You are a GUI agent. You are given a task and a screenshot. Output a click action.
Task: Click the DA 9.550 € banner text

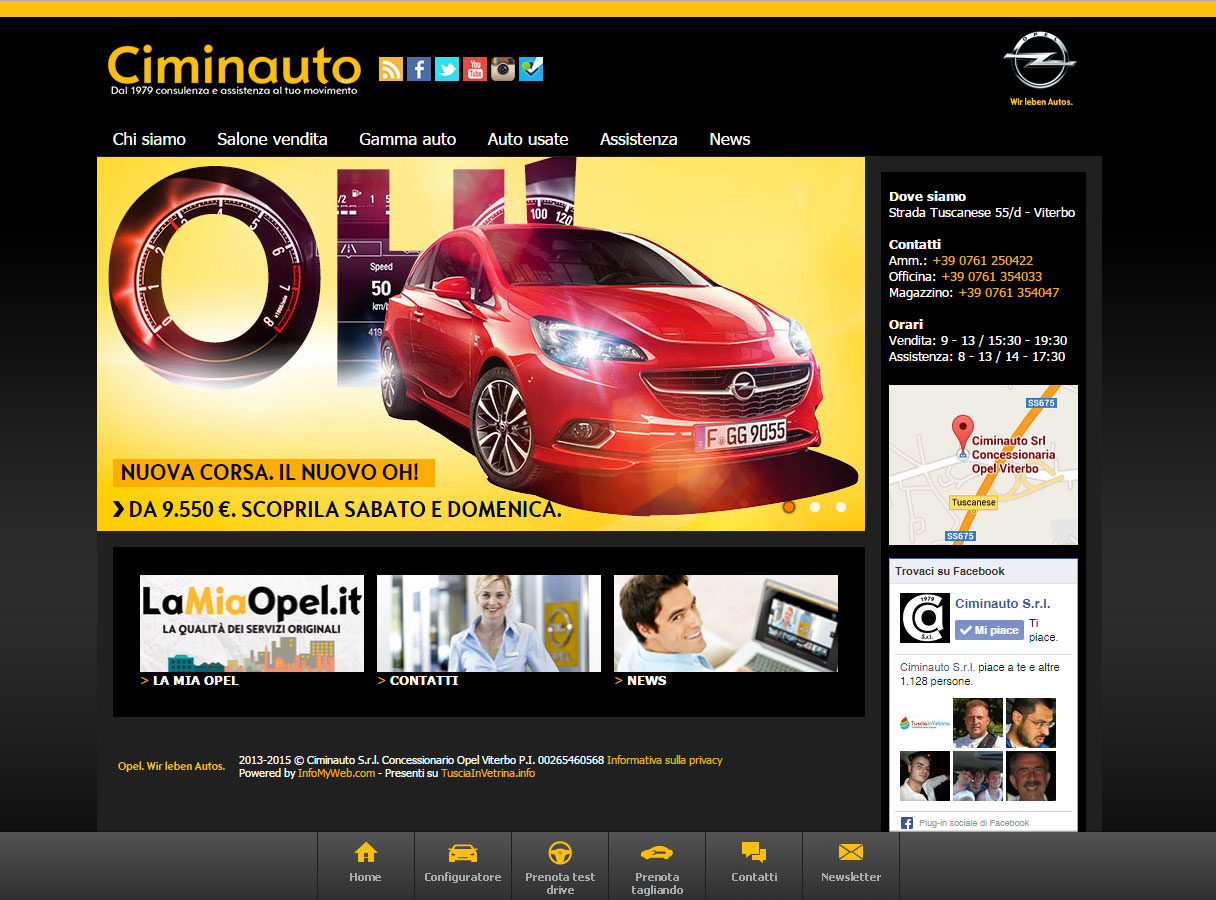[x=337, y=509]
